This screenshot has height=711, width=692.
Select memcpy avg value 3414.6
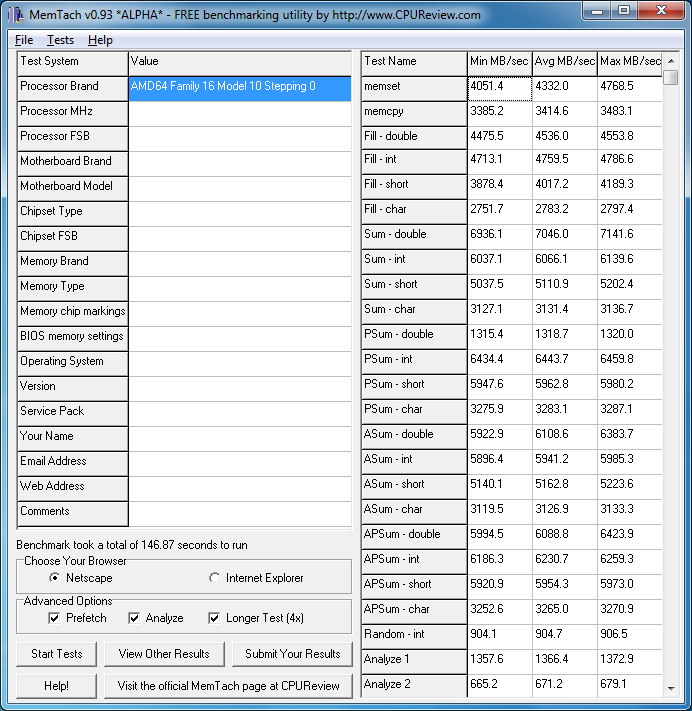(565, 114)
